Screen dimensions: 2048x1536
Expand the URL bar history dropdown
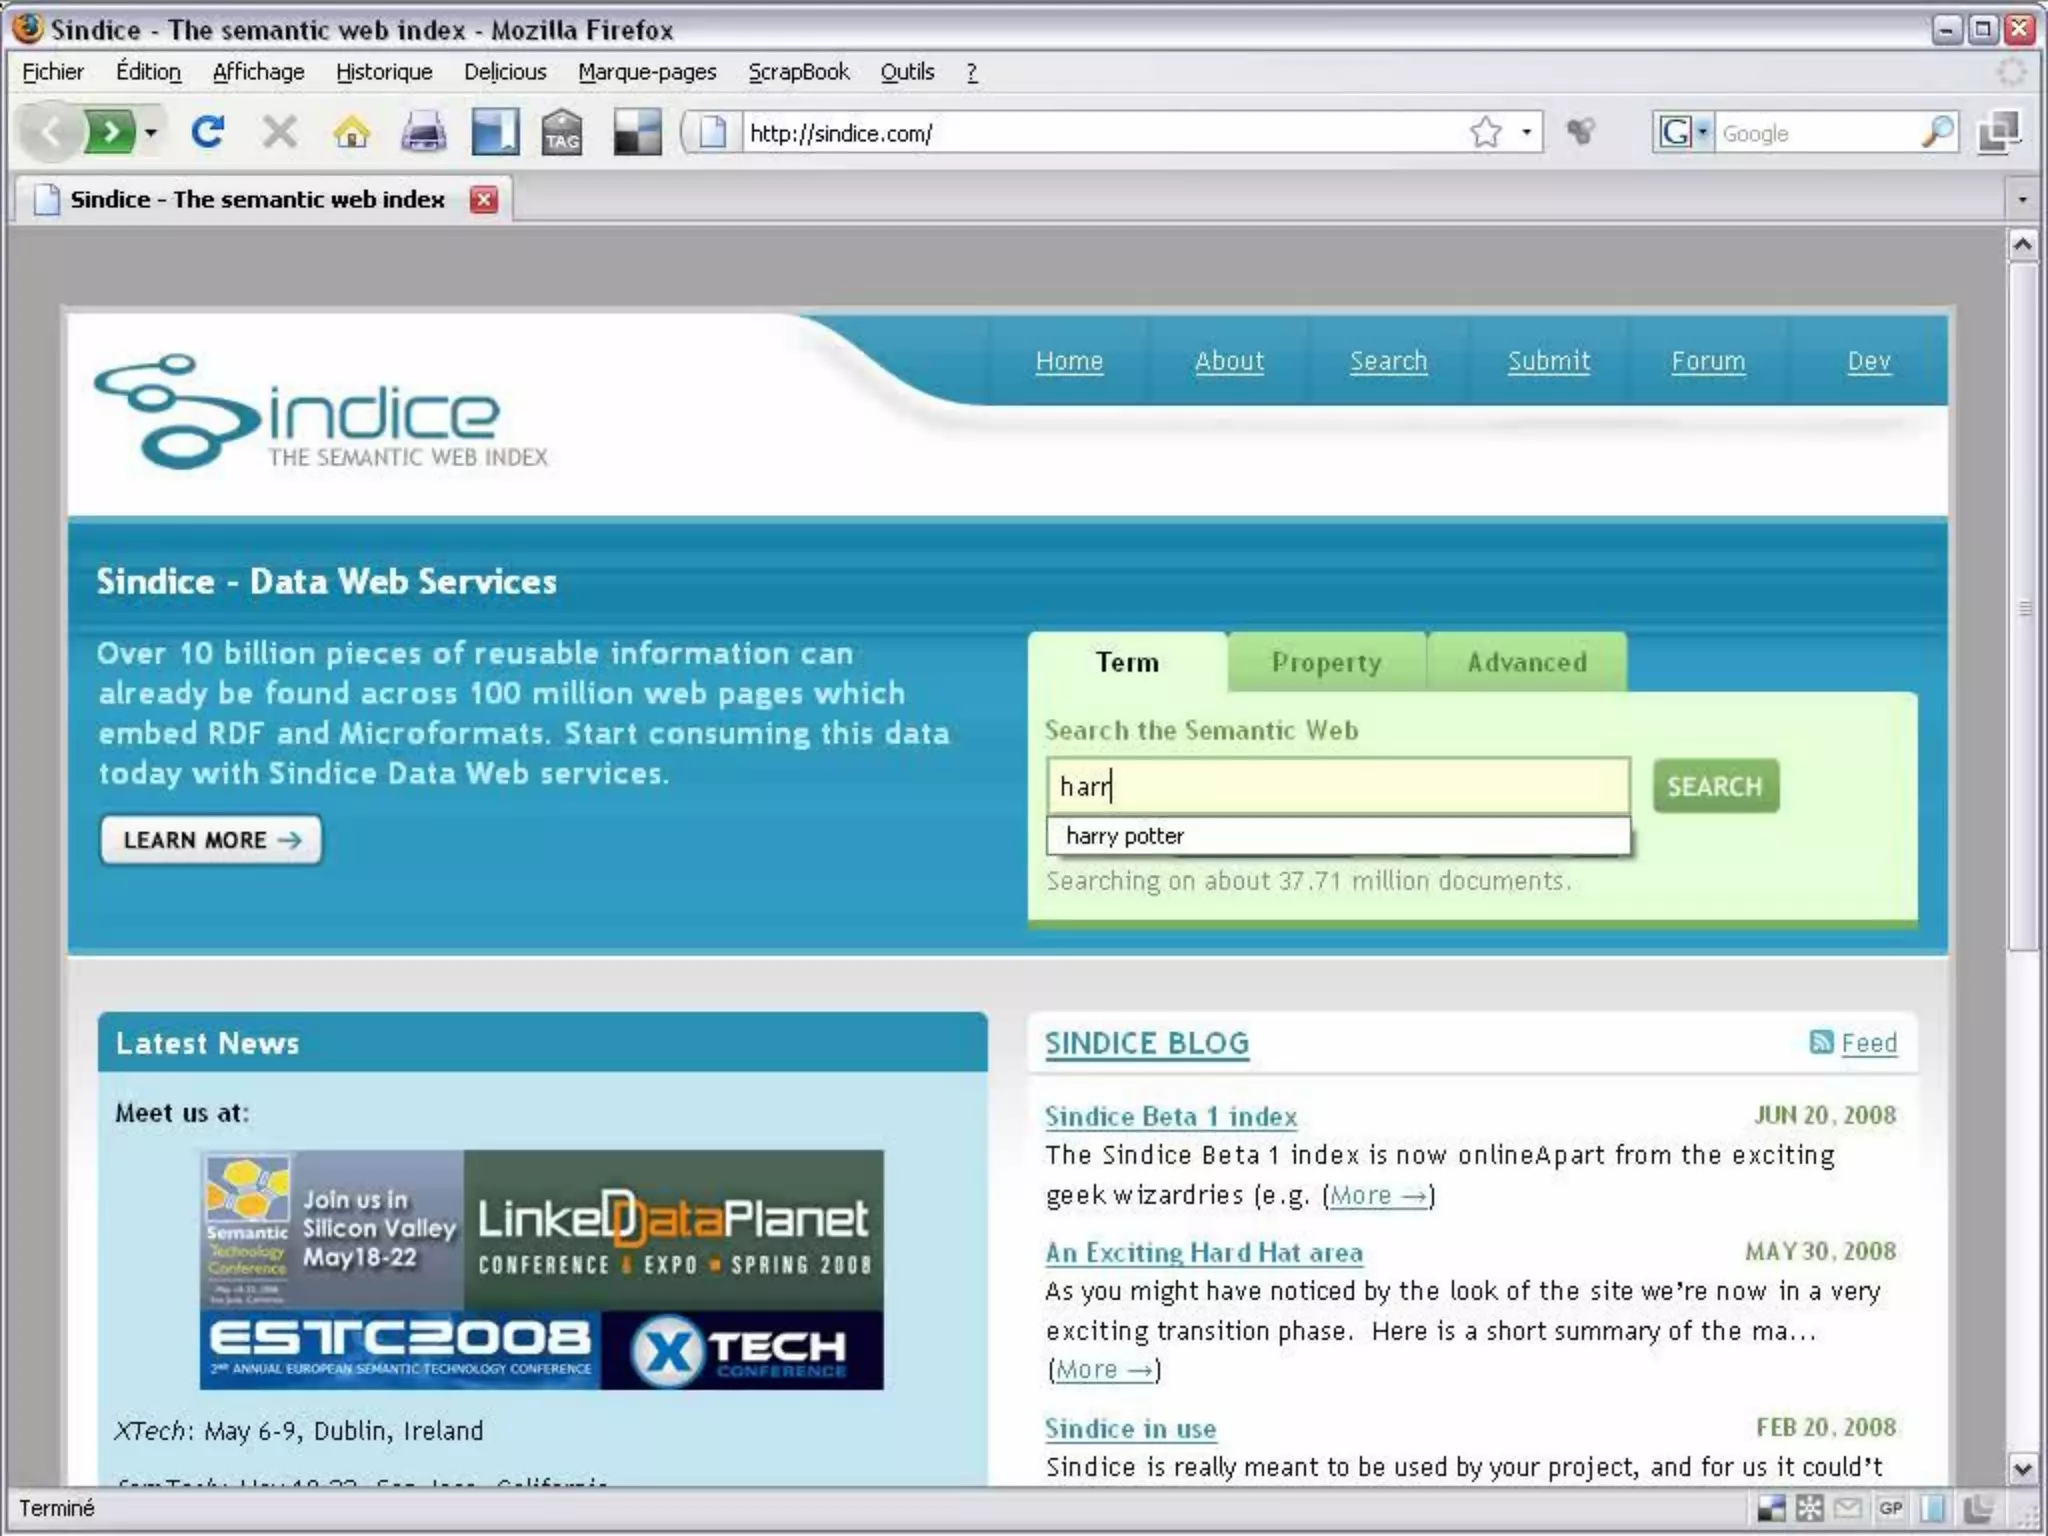[x=1526, y=132]
